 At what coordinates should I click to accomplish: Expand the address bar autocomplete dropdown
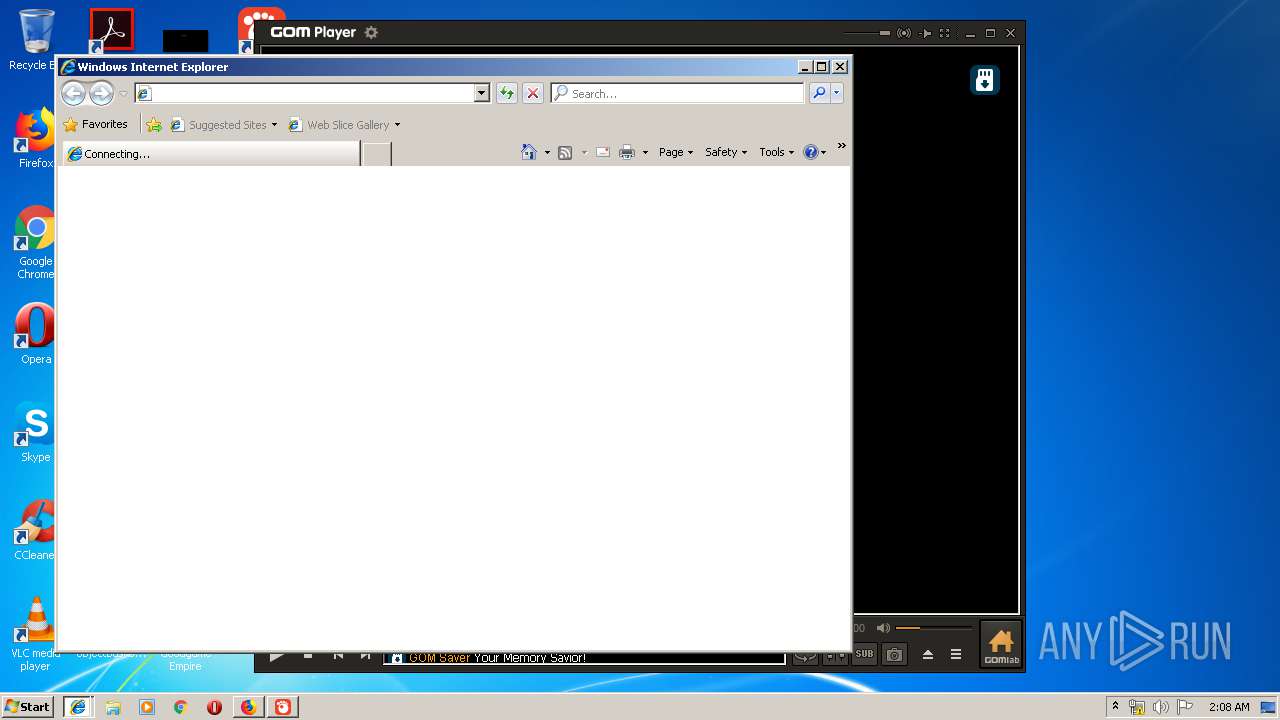coord(481,93)
